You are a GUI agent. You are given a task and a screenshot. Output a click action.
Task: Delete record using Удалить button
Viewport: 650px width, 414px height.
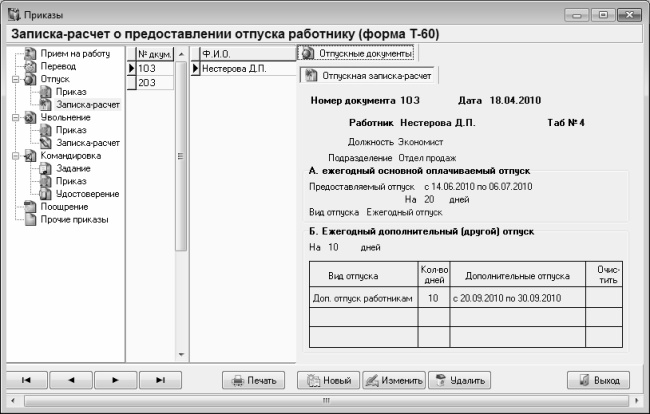click(x=460, y=380)
